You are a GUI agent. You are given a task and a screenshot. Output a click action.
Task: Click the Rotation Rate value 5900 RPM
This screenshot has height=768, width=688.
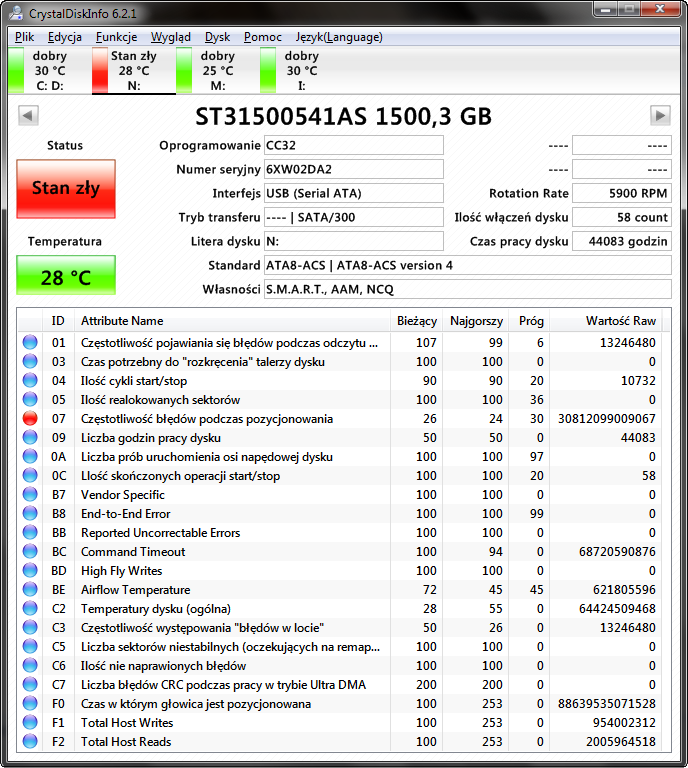(x=622, y=193)
